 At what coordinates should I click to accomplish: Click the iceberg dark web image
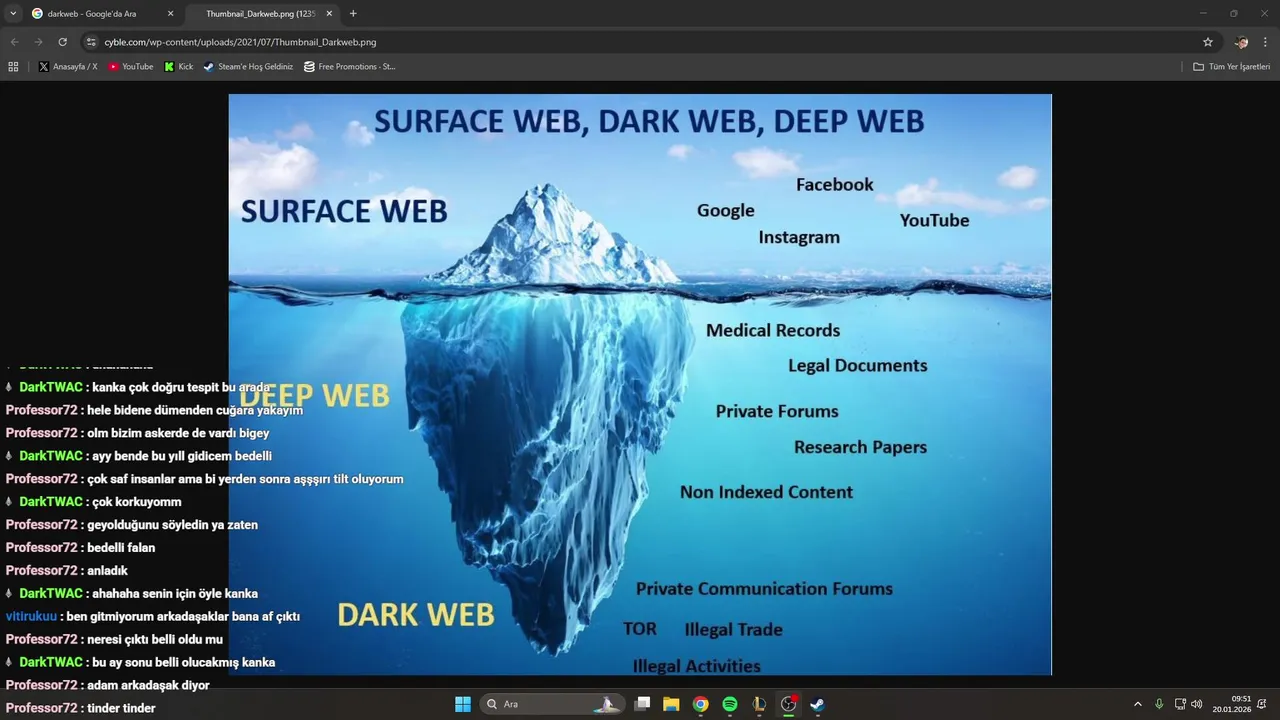[640, 385]
